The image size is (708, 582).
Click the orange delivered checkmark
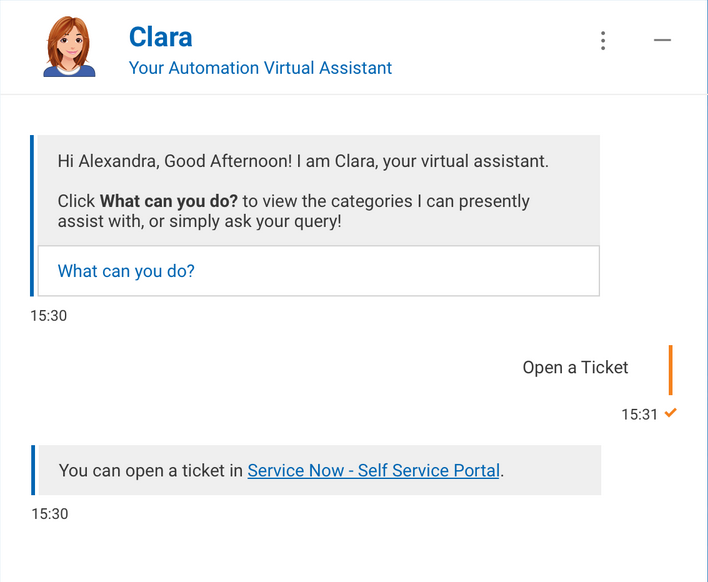click(x=671, y=413)
